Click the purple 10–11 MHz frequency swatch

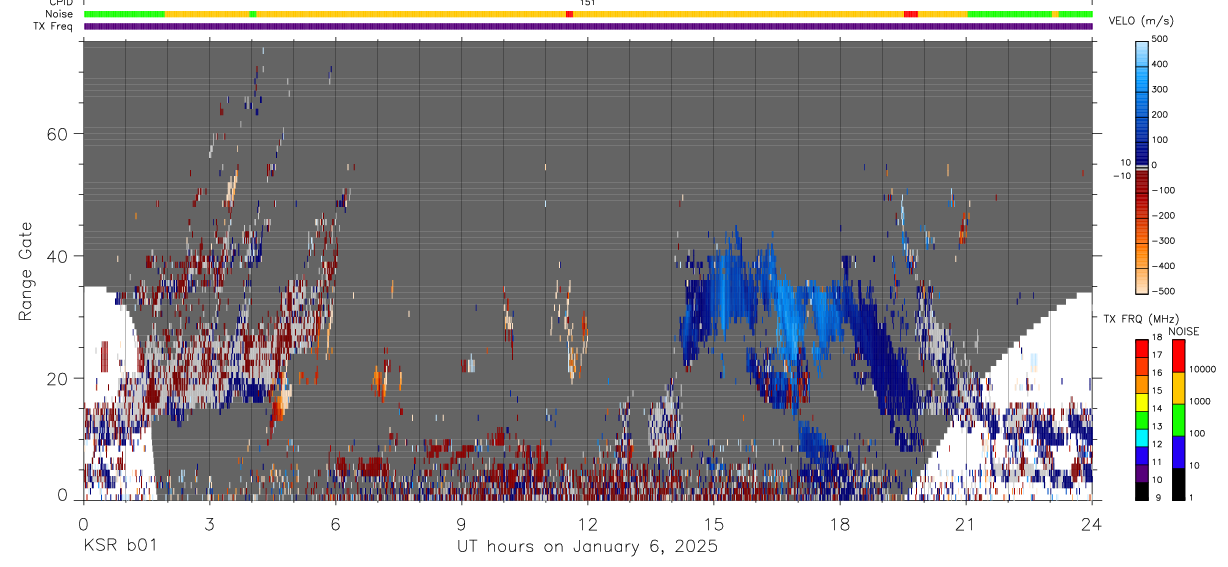point(1142,473)
